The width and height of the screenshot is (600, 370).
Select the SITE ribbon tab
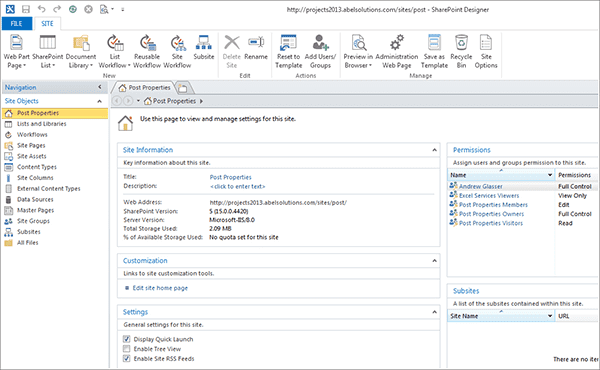[x=47, y=24]
